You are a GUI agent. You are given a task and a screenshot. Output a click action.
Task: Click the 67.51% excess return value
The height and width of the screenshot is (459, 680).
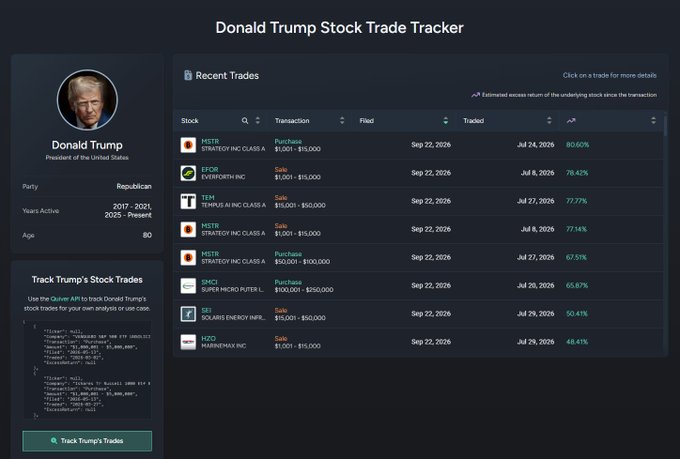pyautogui.click(x=576, y=258)
